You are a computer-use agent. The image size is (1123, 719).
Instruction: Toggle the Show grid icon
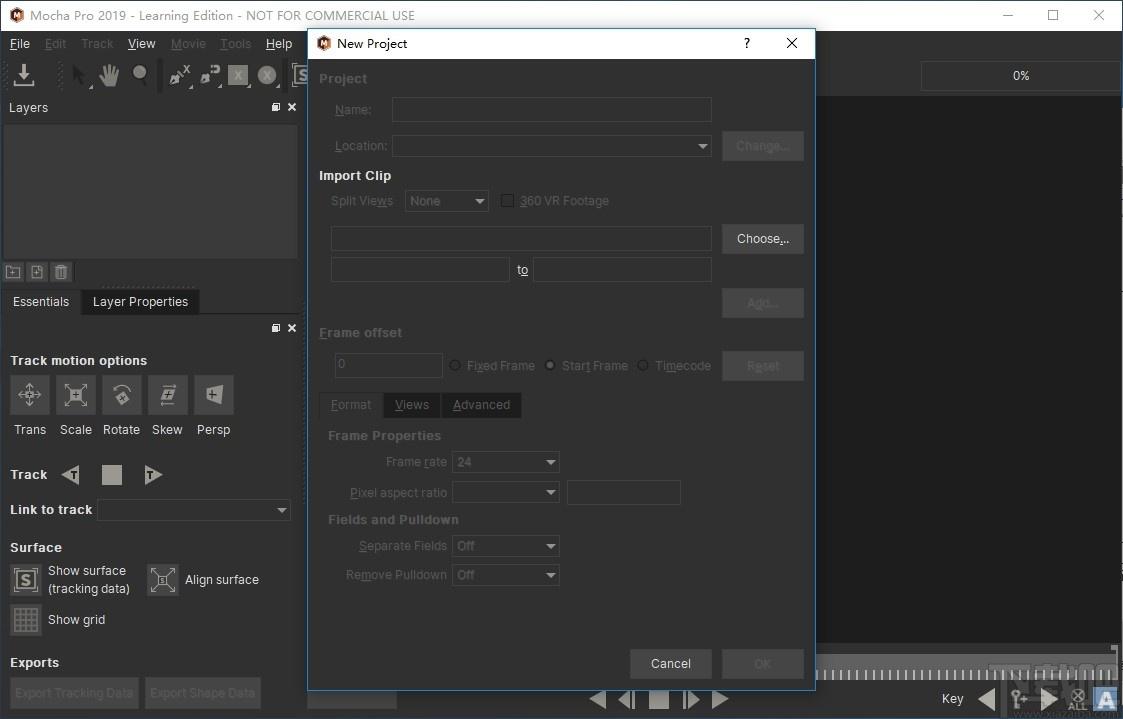pos(26,620)
